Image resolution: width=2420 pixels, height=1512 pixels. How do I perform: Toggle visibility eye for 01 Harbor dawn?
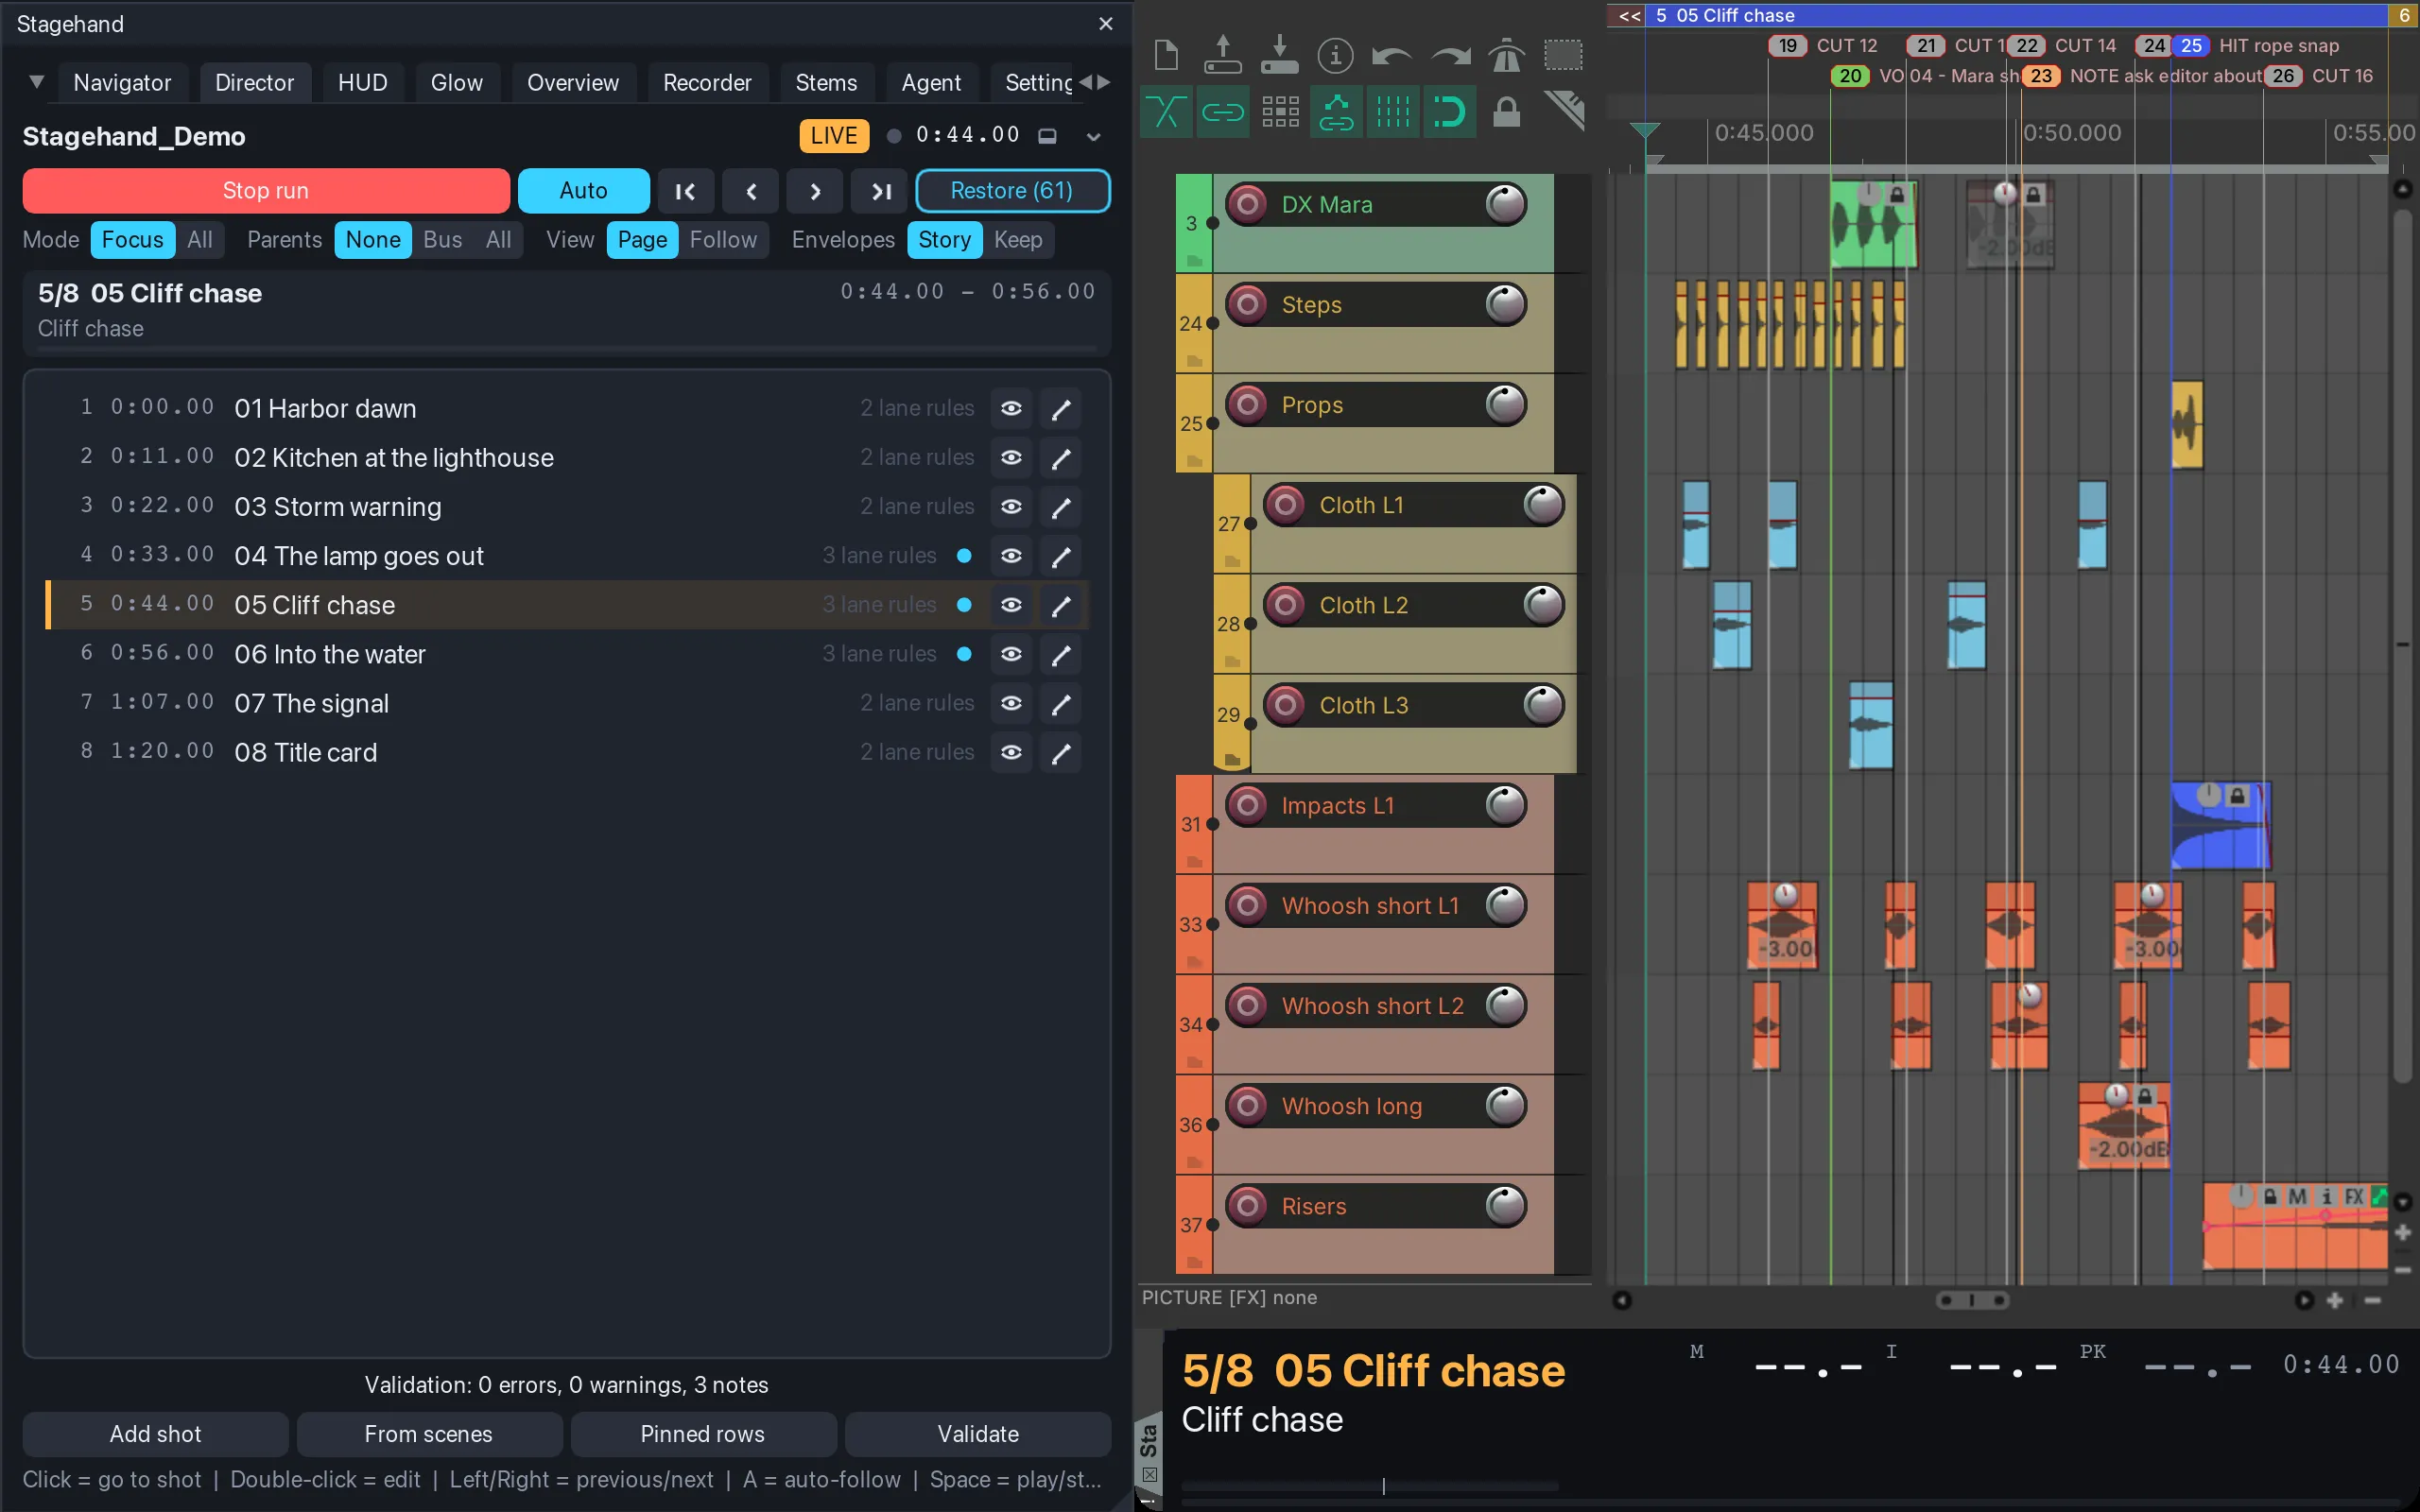[1011, 408]
